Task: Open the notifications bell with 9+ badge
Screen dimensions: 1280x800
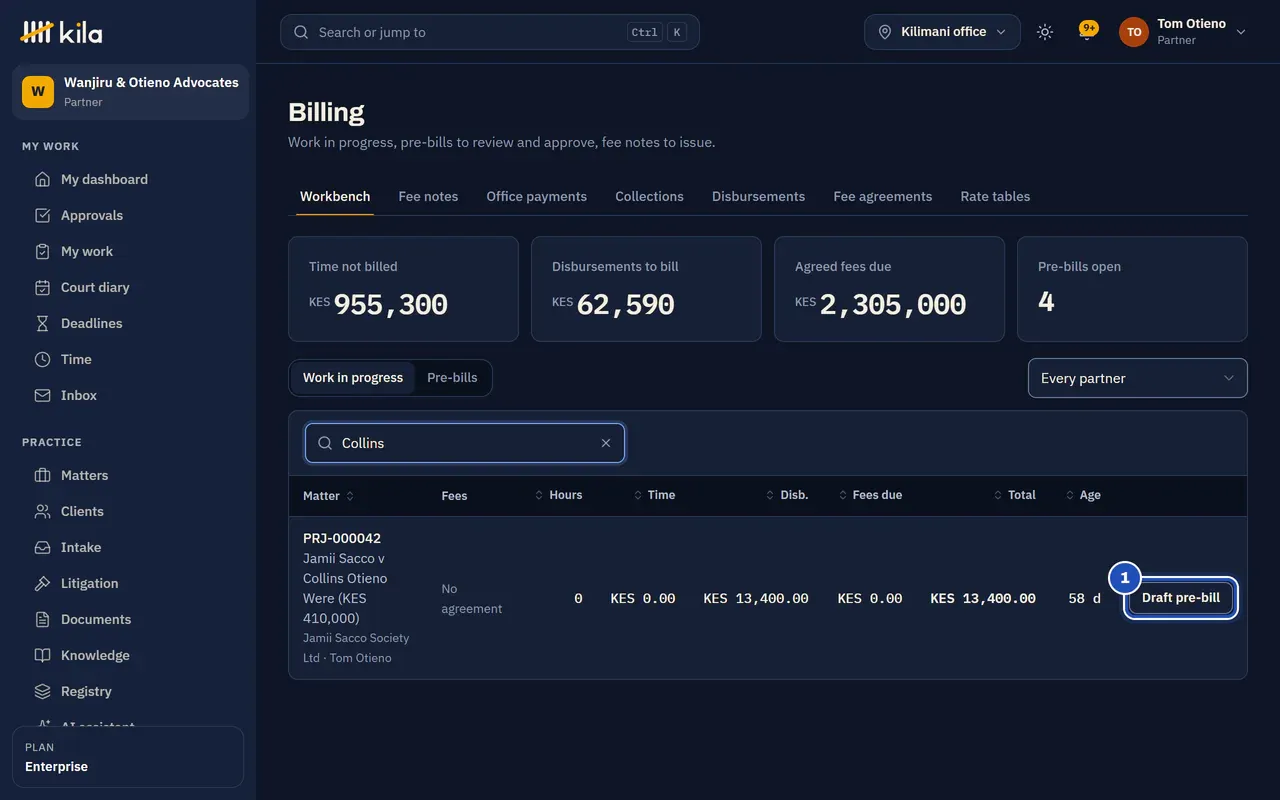Action: coord(1088,32)
